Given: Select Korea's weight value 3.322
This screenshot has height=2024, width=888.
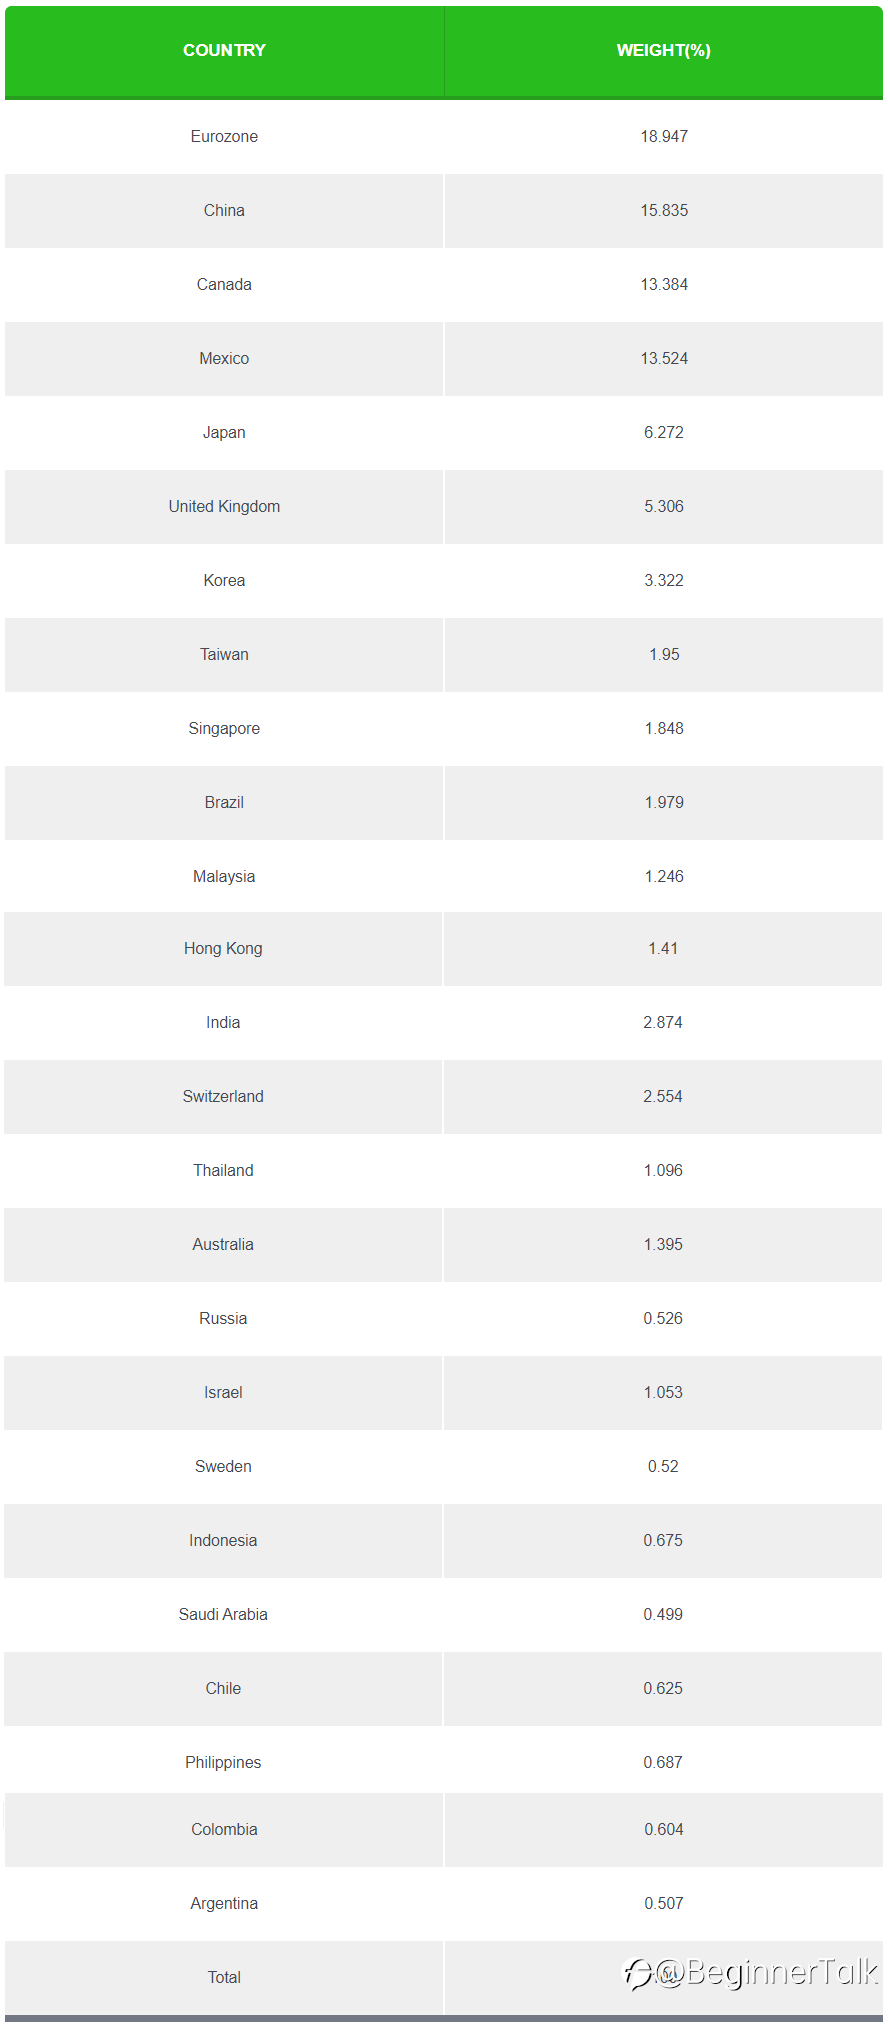Looking at the screenshot, I should click(x=664, y=580).
